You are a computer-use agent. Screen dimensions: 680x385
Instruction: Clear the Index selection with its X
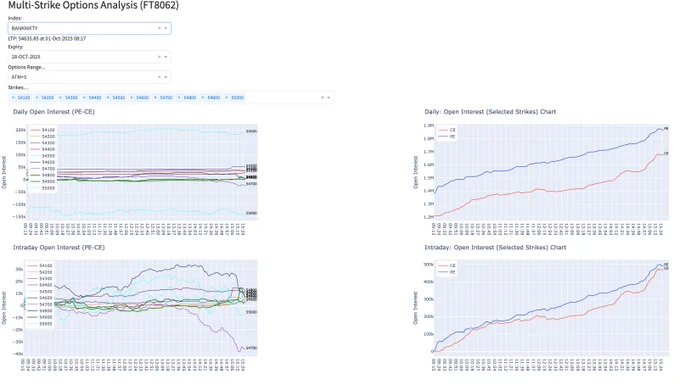point(159,28)
